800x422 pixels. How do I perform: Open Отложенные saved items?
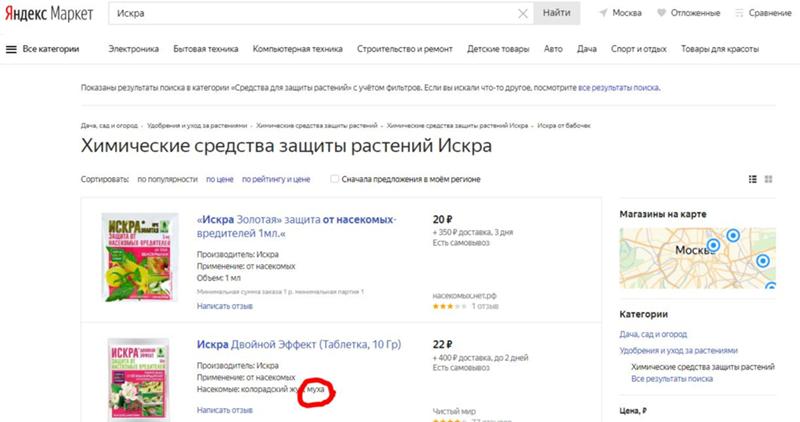695,13
